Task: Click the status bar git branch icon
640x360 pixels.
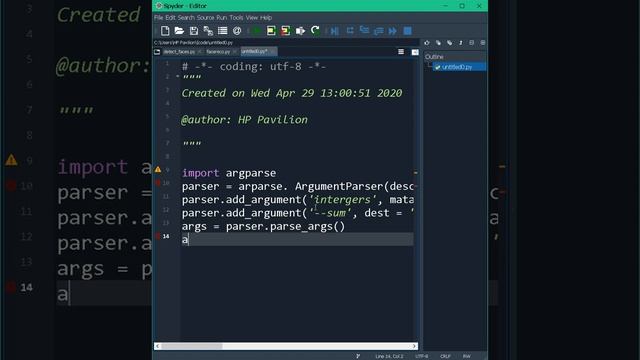Action: [x=358, y=356]
